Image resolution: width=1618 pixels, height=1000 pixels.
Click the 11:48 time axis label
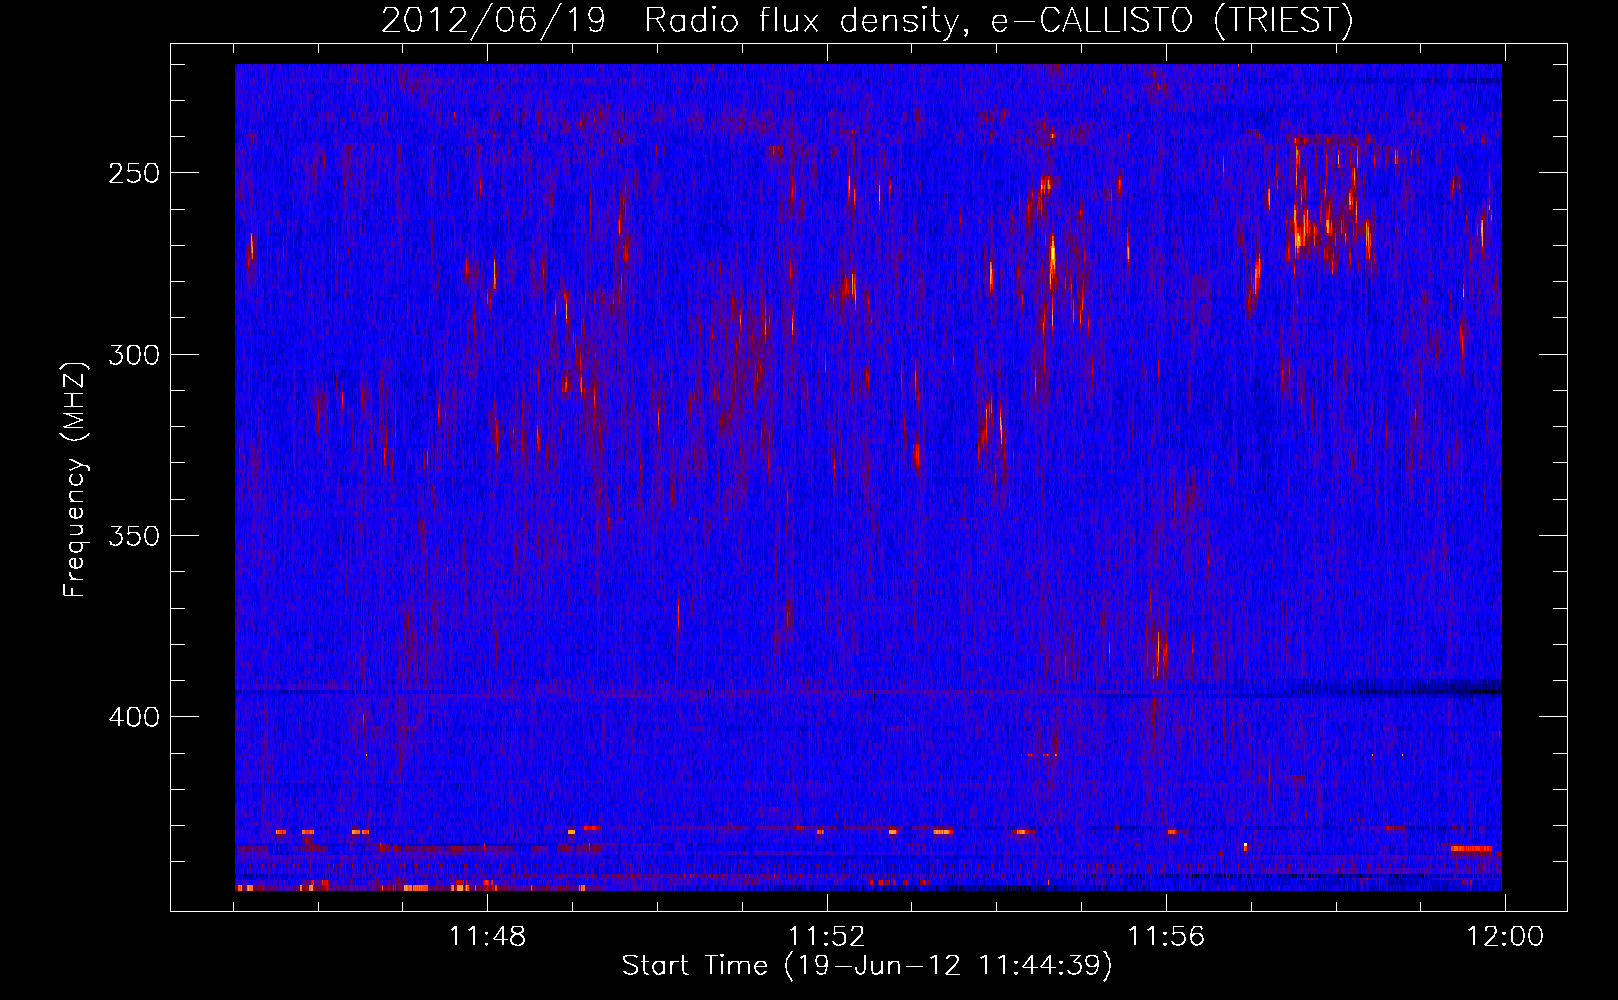pos(487,937)
